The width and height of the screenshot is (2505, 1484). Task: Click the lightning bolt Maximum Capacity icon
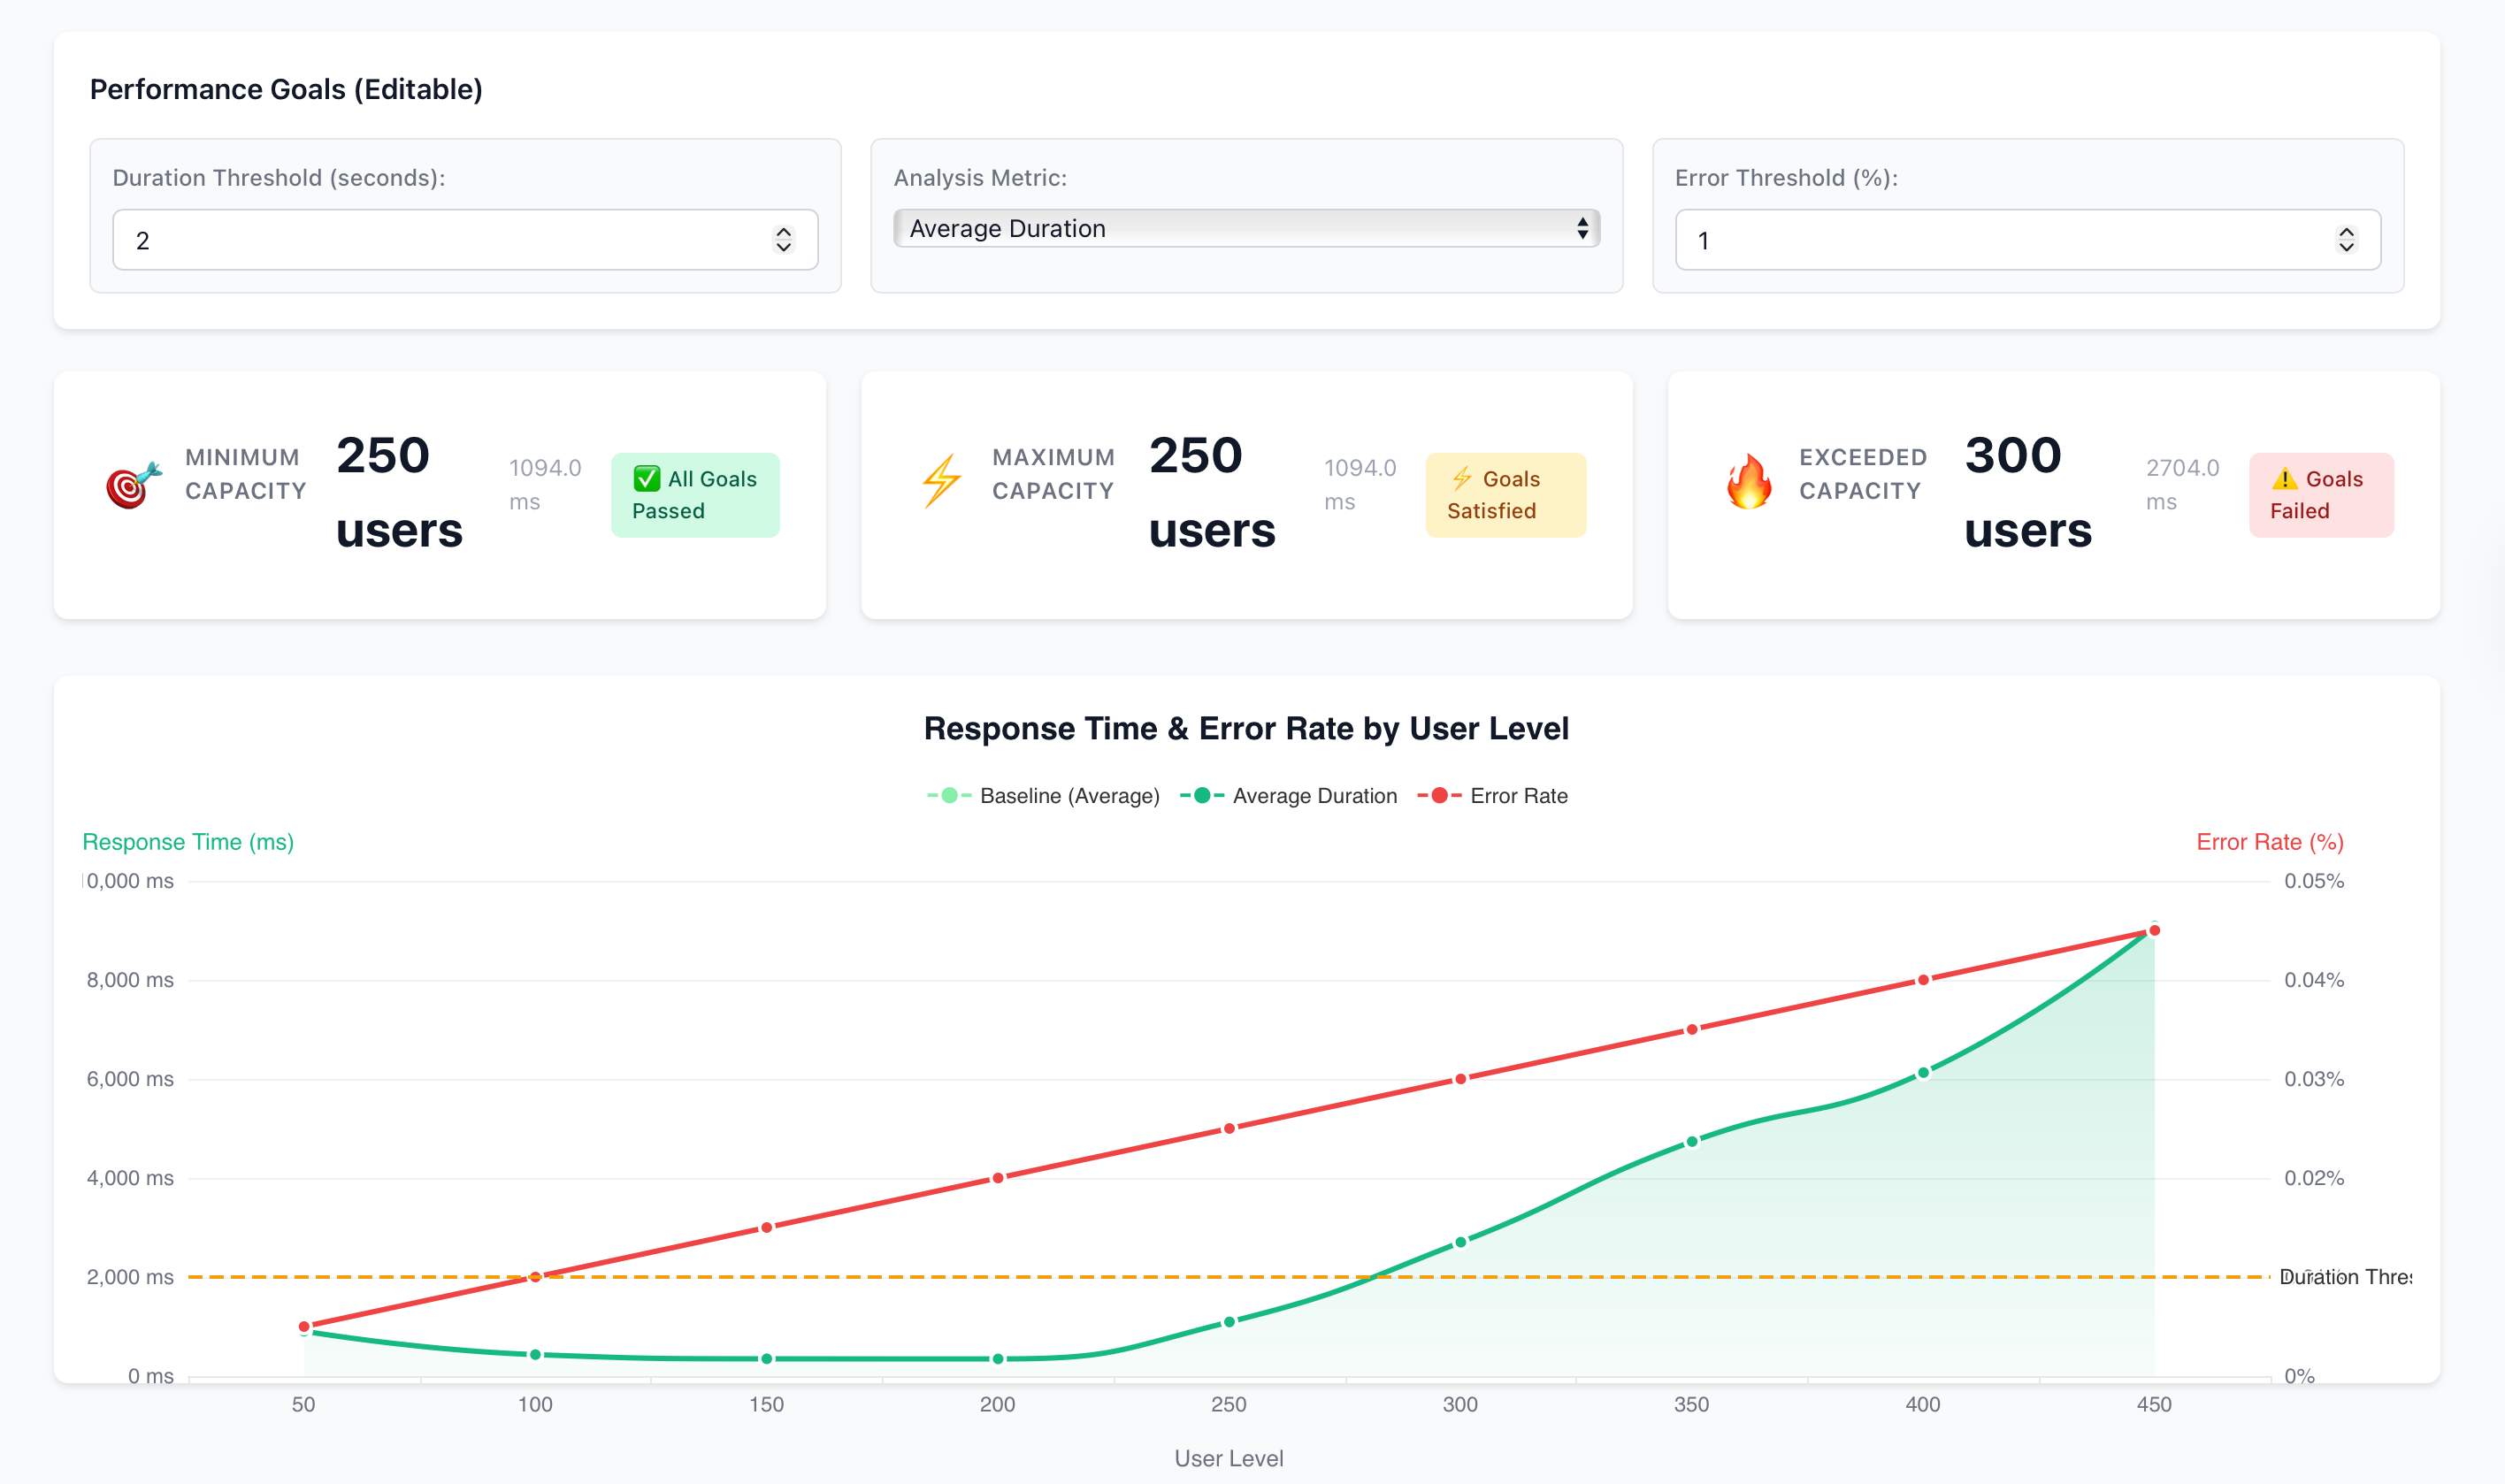tap(941, 481)
